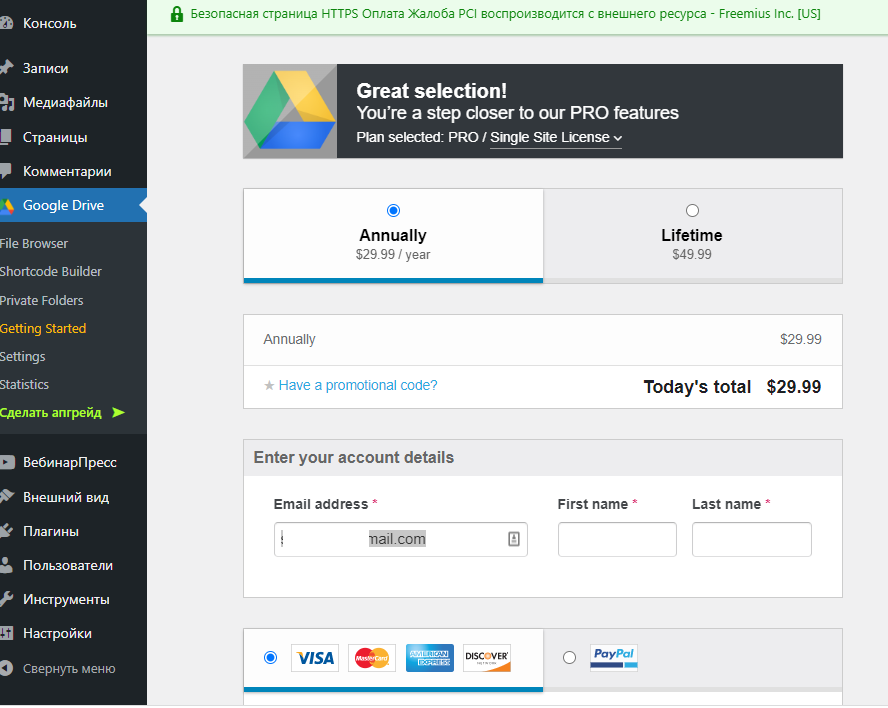Open the Single Site License dropdown
888x708 pixels.
[x=556, y=138]
